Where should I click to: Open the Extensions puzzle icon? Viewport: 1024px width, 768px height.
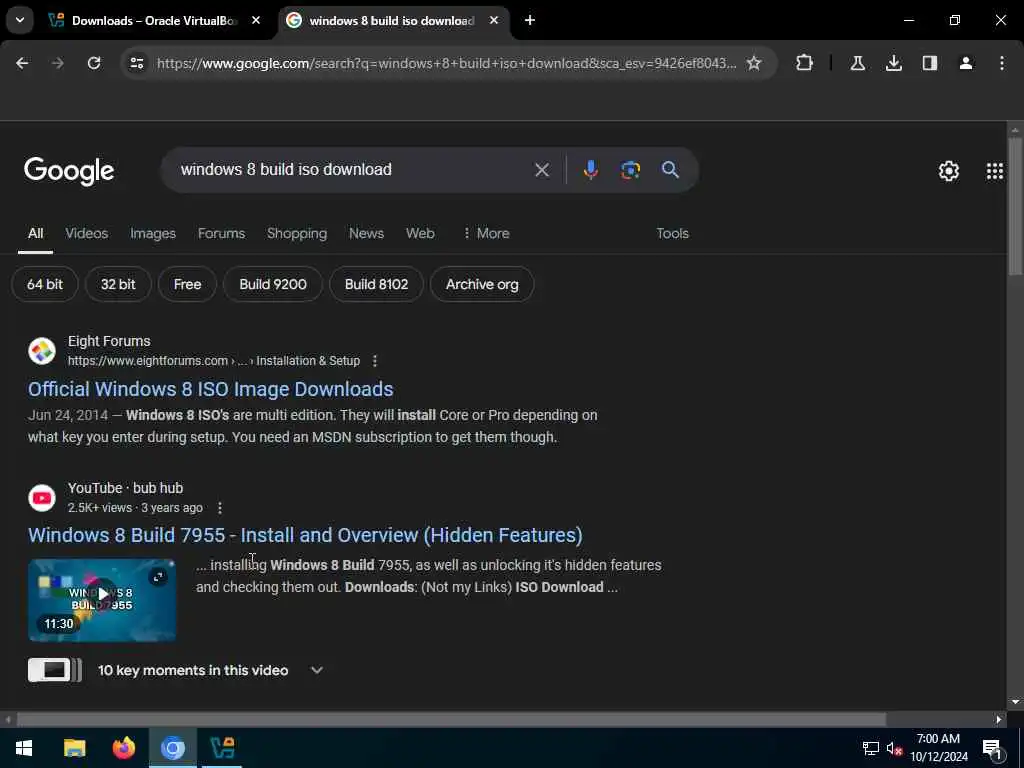[x=805, y=63]
